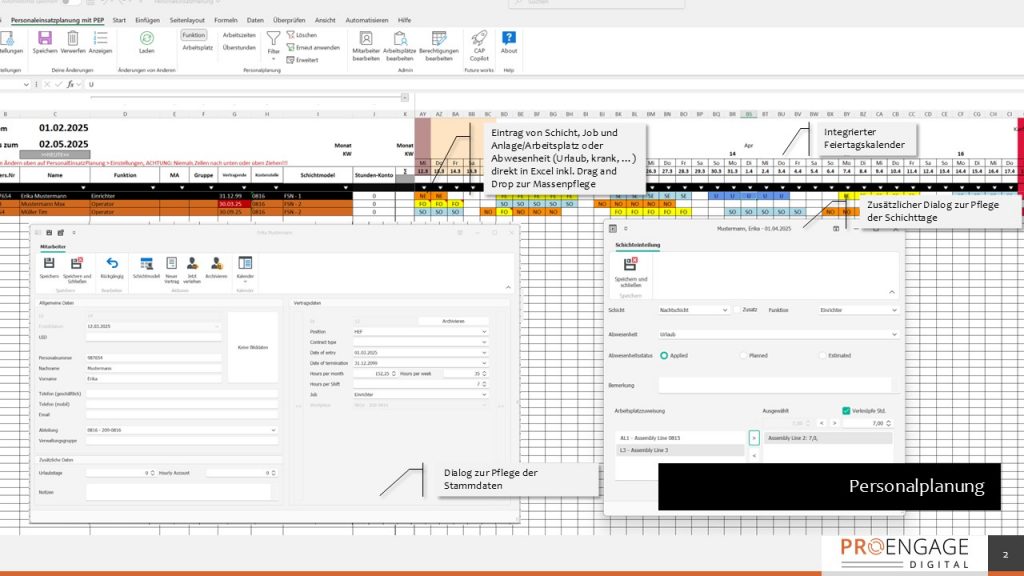
Task: Open the Formeln ribbon tab
Action: coord(226,19)
